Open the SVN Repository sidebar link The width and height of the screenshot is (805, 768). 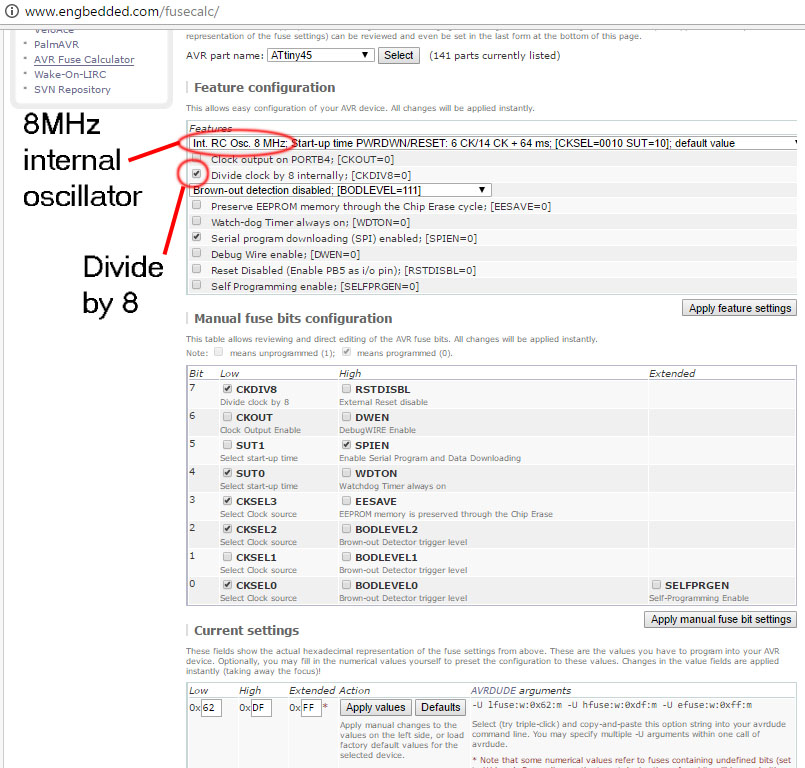[72, 89]
